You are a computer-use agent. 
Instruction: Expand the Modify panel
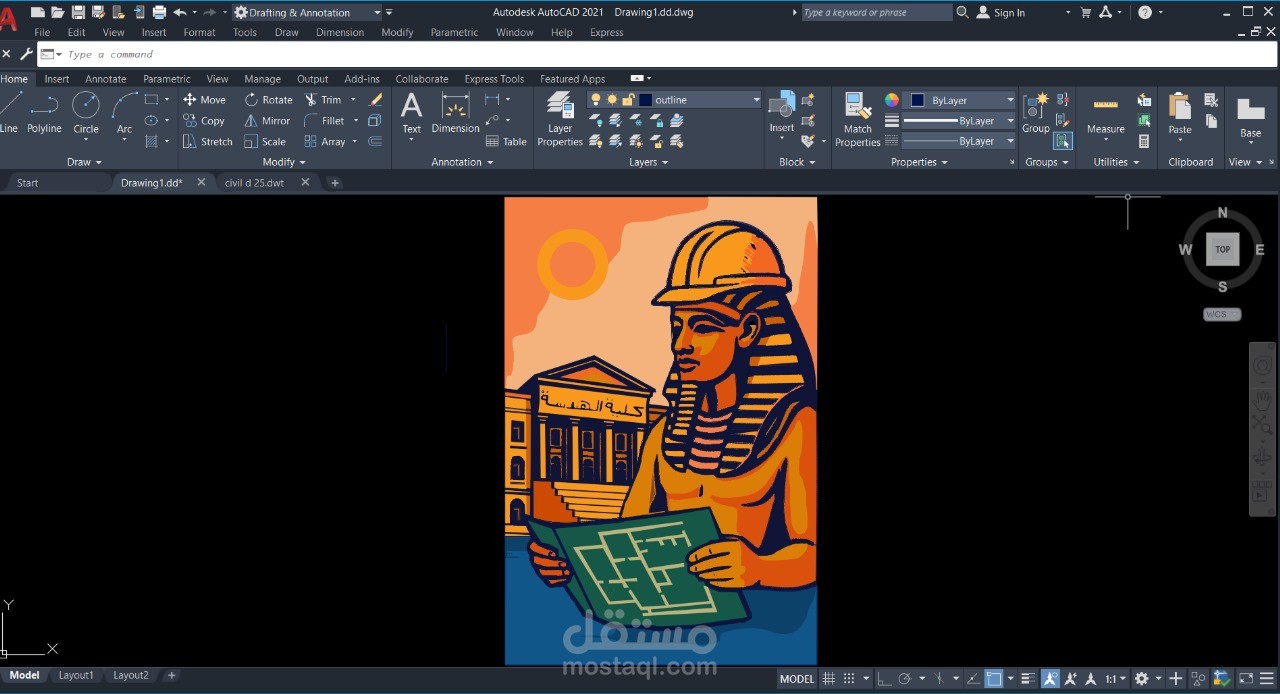click(284, 162)
